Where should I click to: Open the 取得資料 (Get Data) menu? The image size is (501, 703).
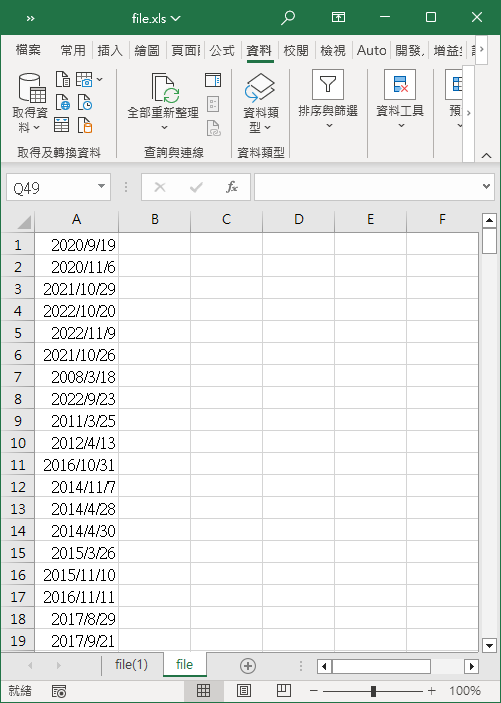(x=30, y=103)
